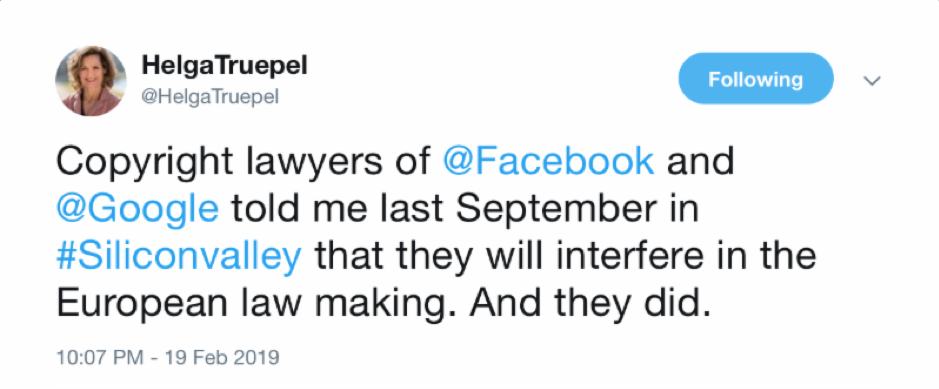Screen dimensions: 939x389
Task: Open HelgaTruepel's profile picture
Action: (91, 81)
